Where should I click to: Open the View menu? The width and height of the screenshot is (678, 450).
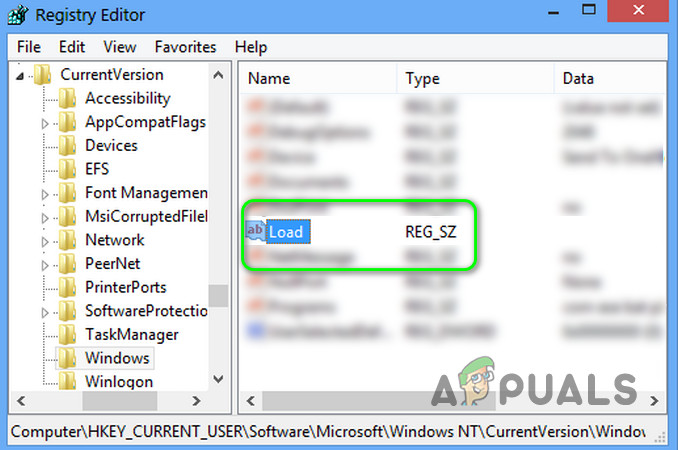point(120,47)
